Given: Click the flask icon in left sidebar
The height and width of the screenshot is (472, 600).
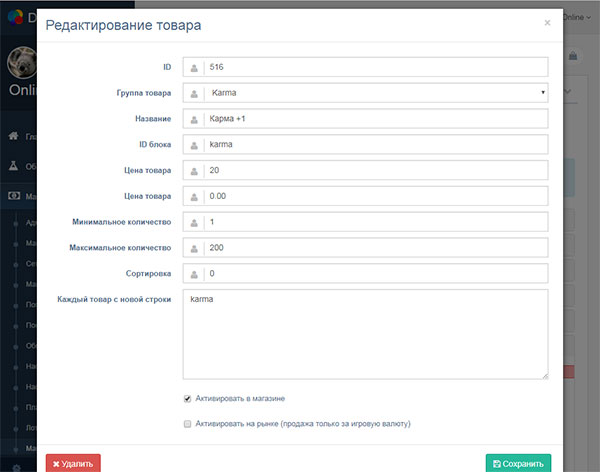Looking at the screenshot, I should click(x=13, y=166).
